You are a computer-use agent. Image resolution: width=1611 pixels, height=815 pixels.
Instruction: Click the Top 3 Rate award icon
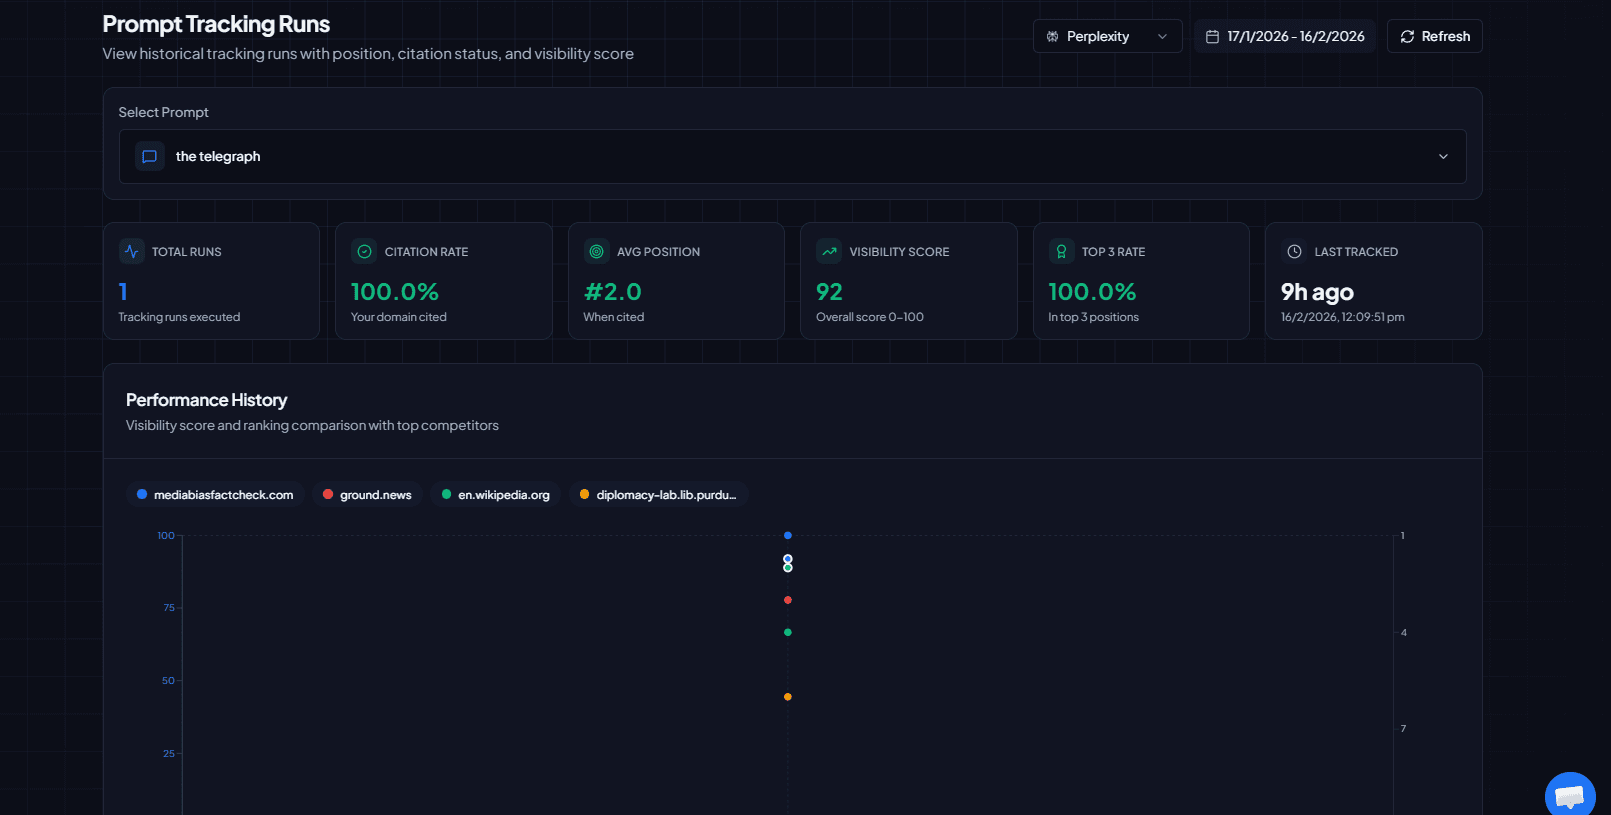(1061, 252)
